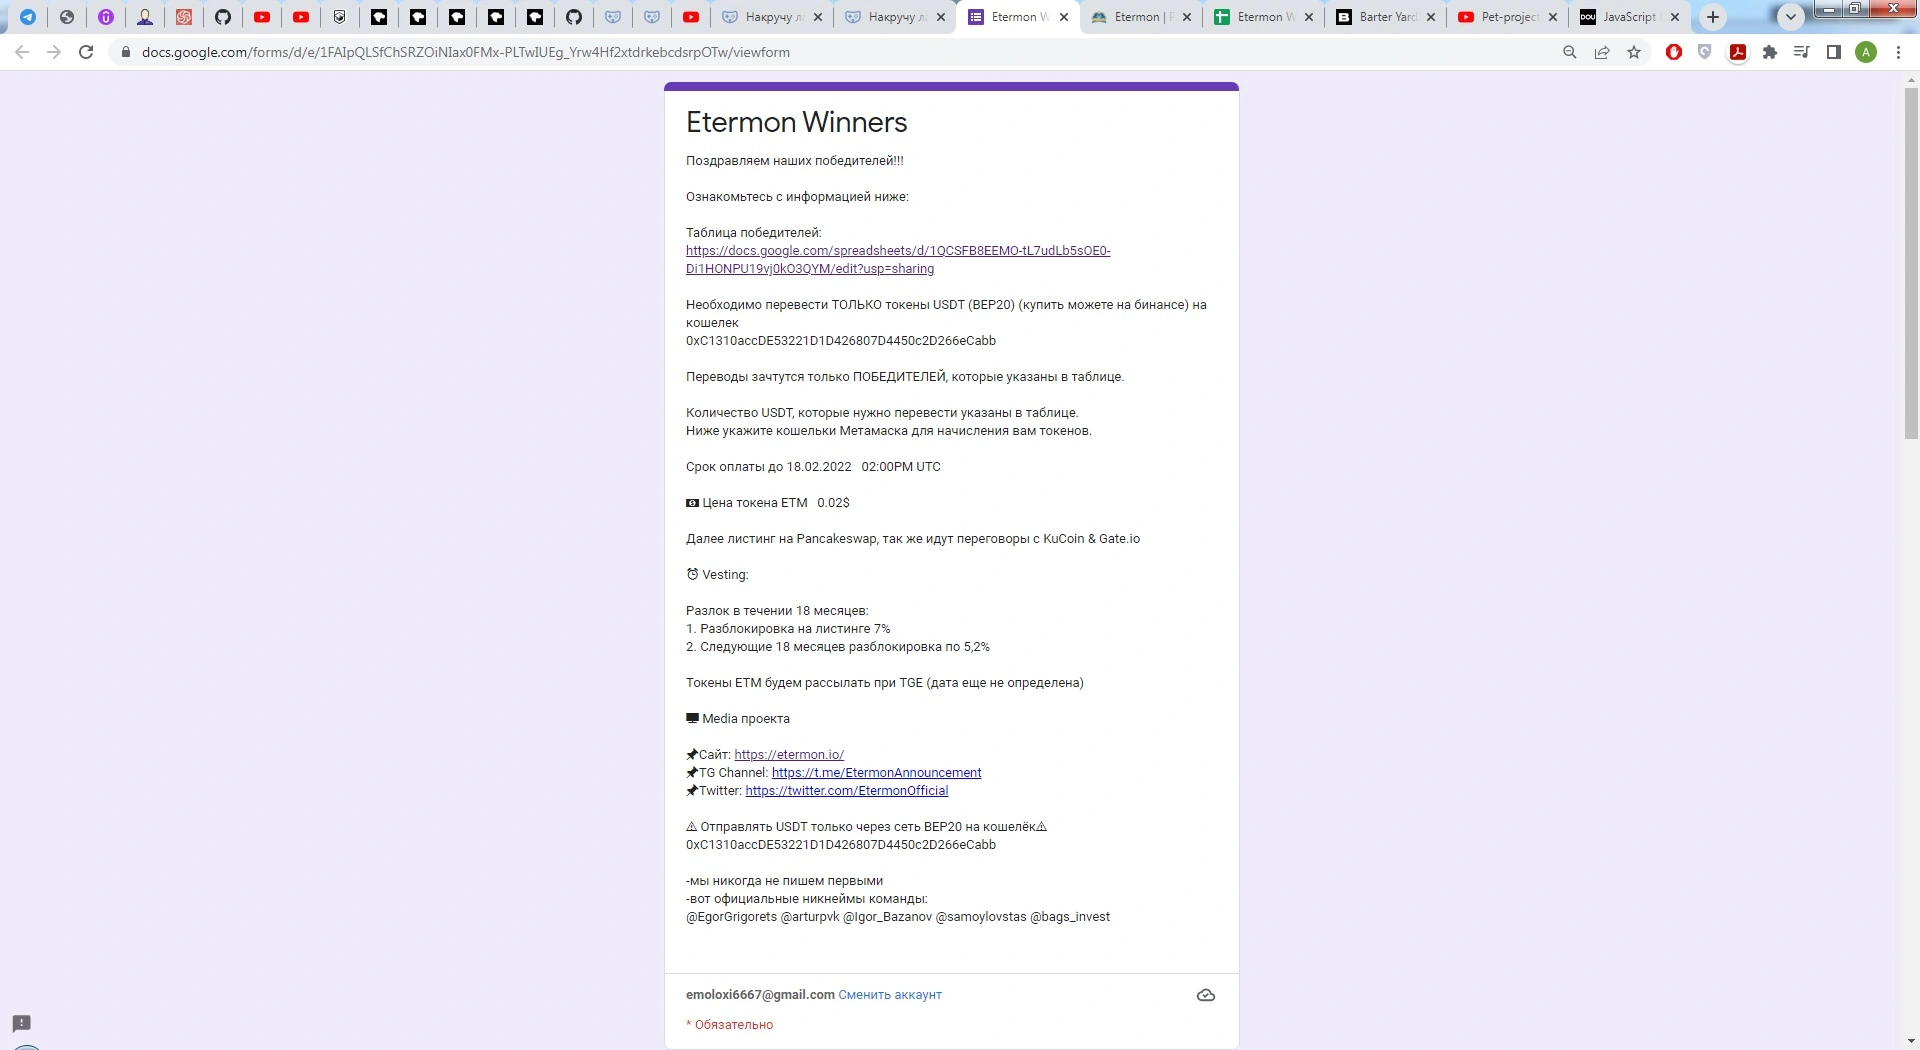Click the Vesting heading text

pyautogui.click(x=717, y=575)
